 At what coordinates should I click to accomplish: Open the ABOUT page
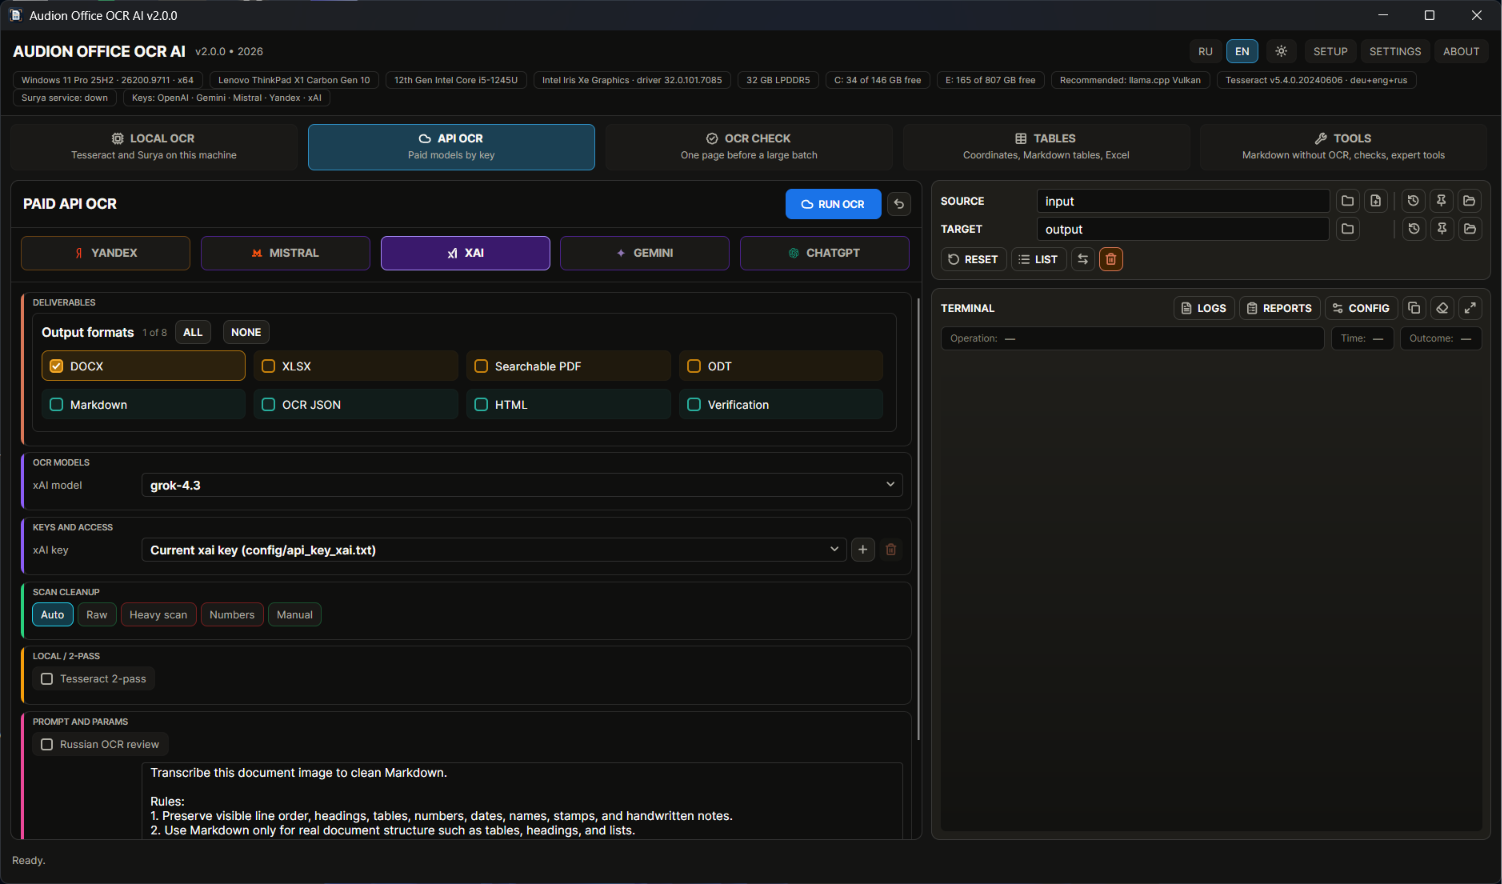tap(1461, 51)
